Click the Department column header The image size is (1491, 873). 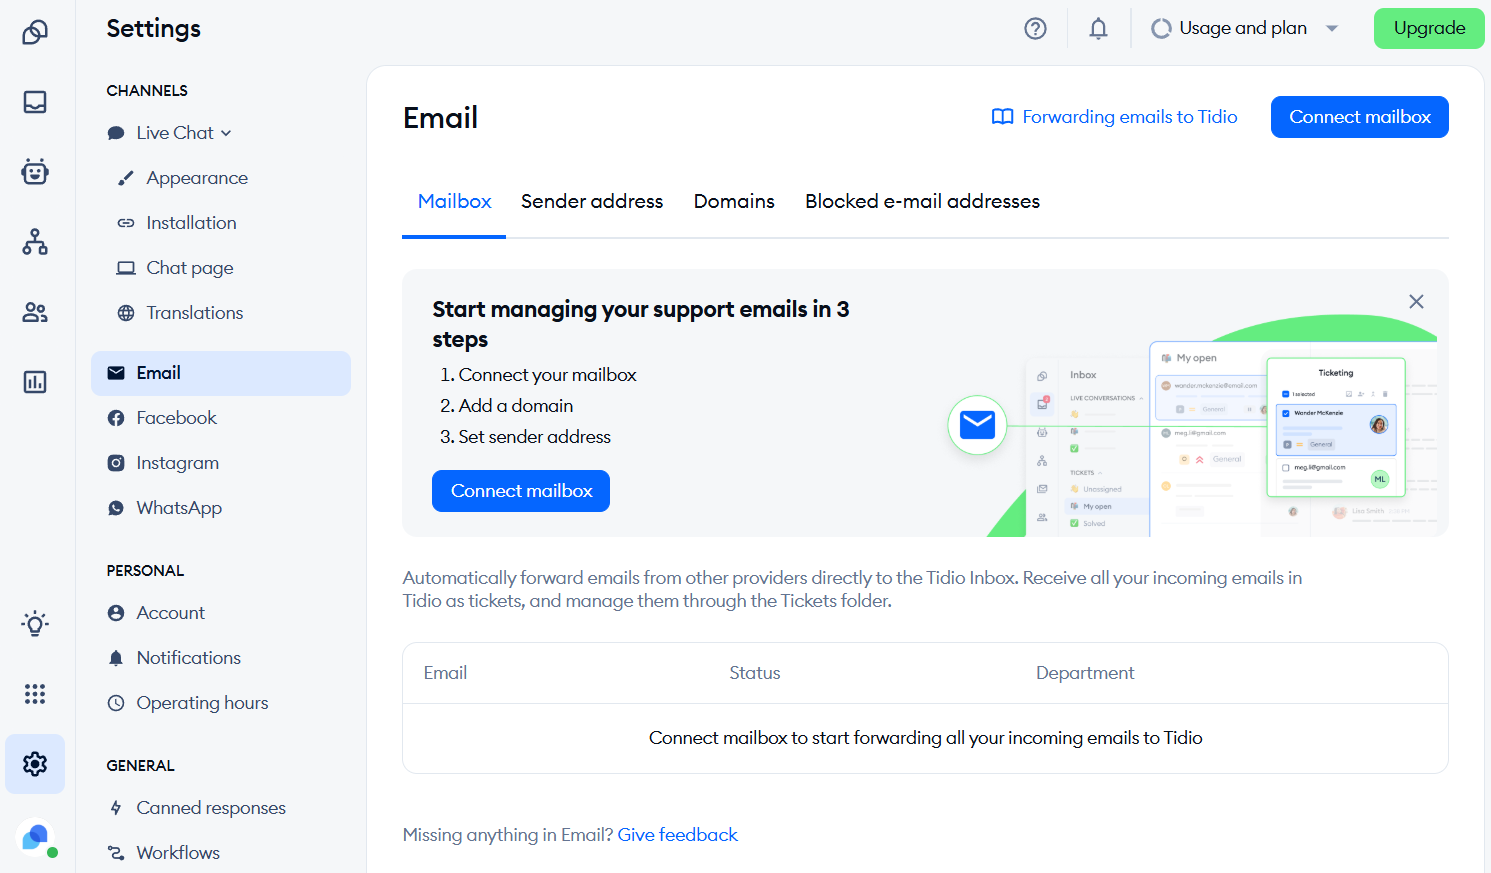pyautogui.click(x=1085, y=673)
